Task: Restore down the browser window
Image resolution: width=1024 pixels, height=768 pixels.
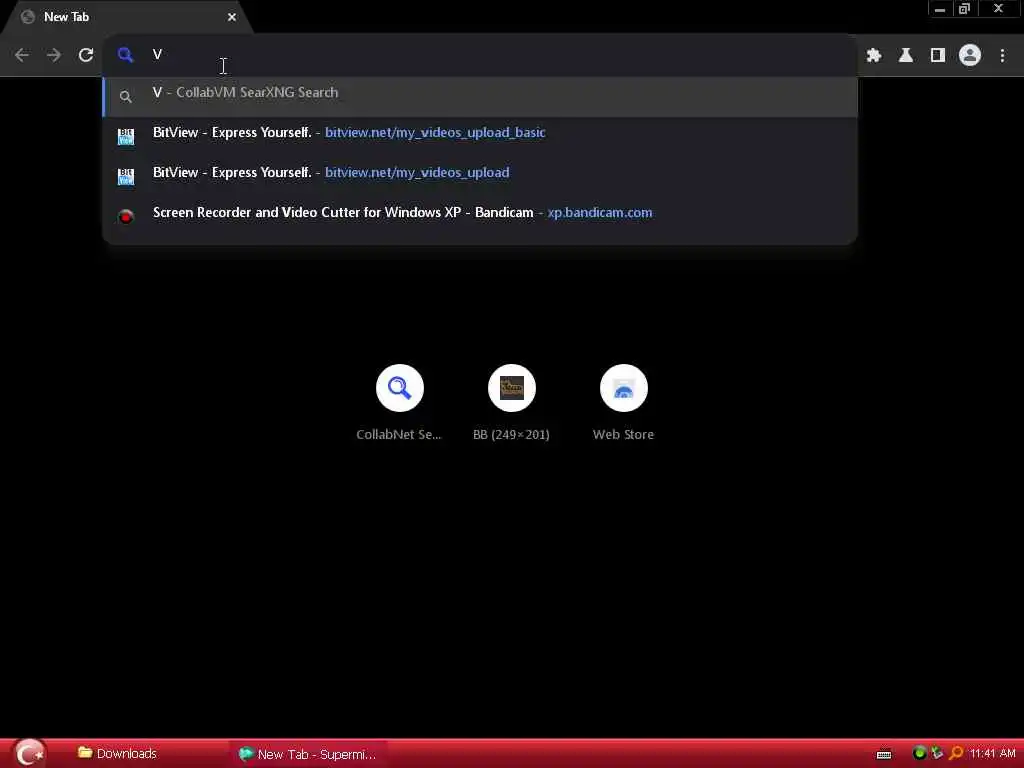Action: click(x=964, y=9)
